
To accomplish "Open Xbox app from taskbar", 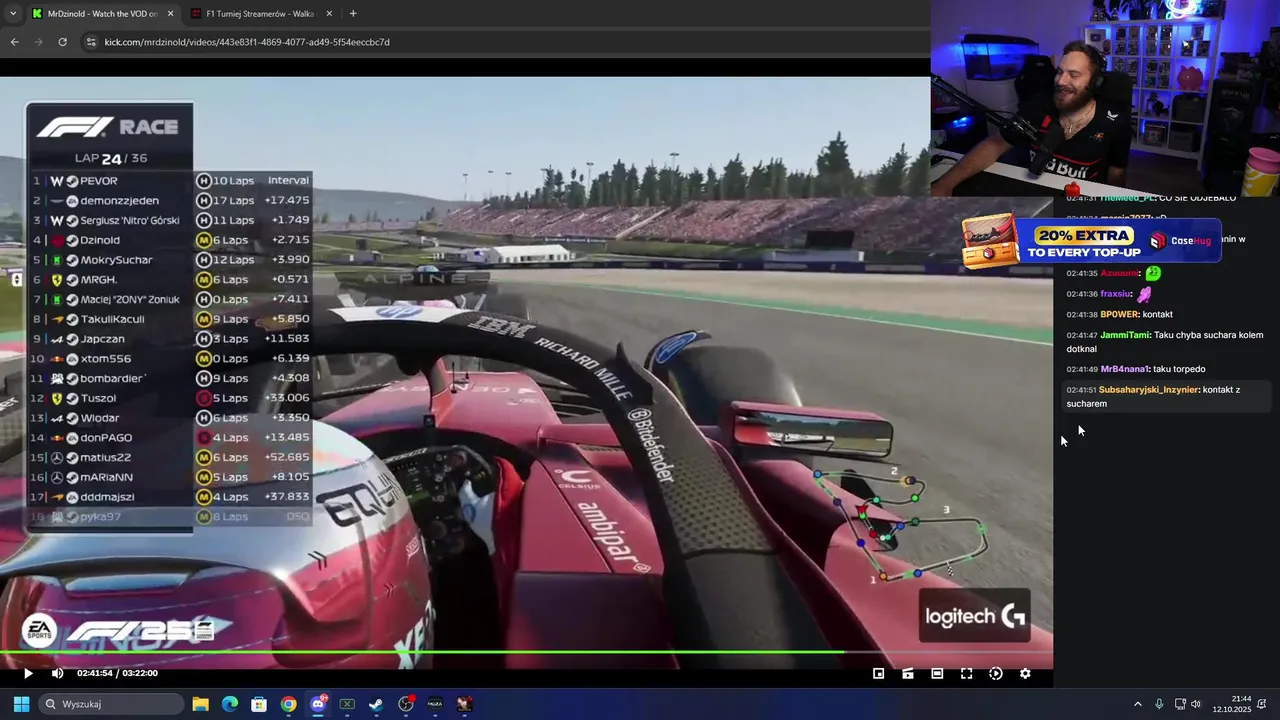I will tap(347, 704).
